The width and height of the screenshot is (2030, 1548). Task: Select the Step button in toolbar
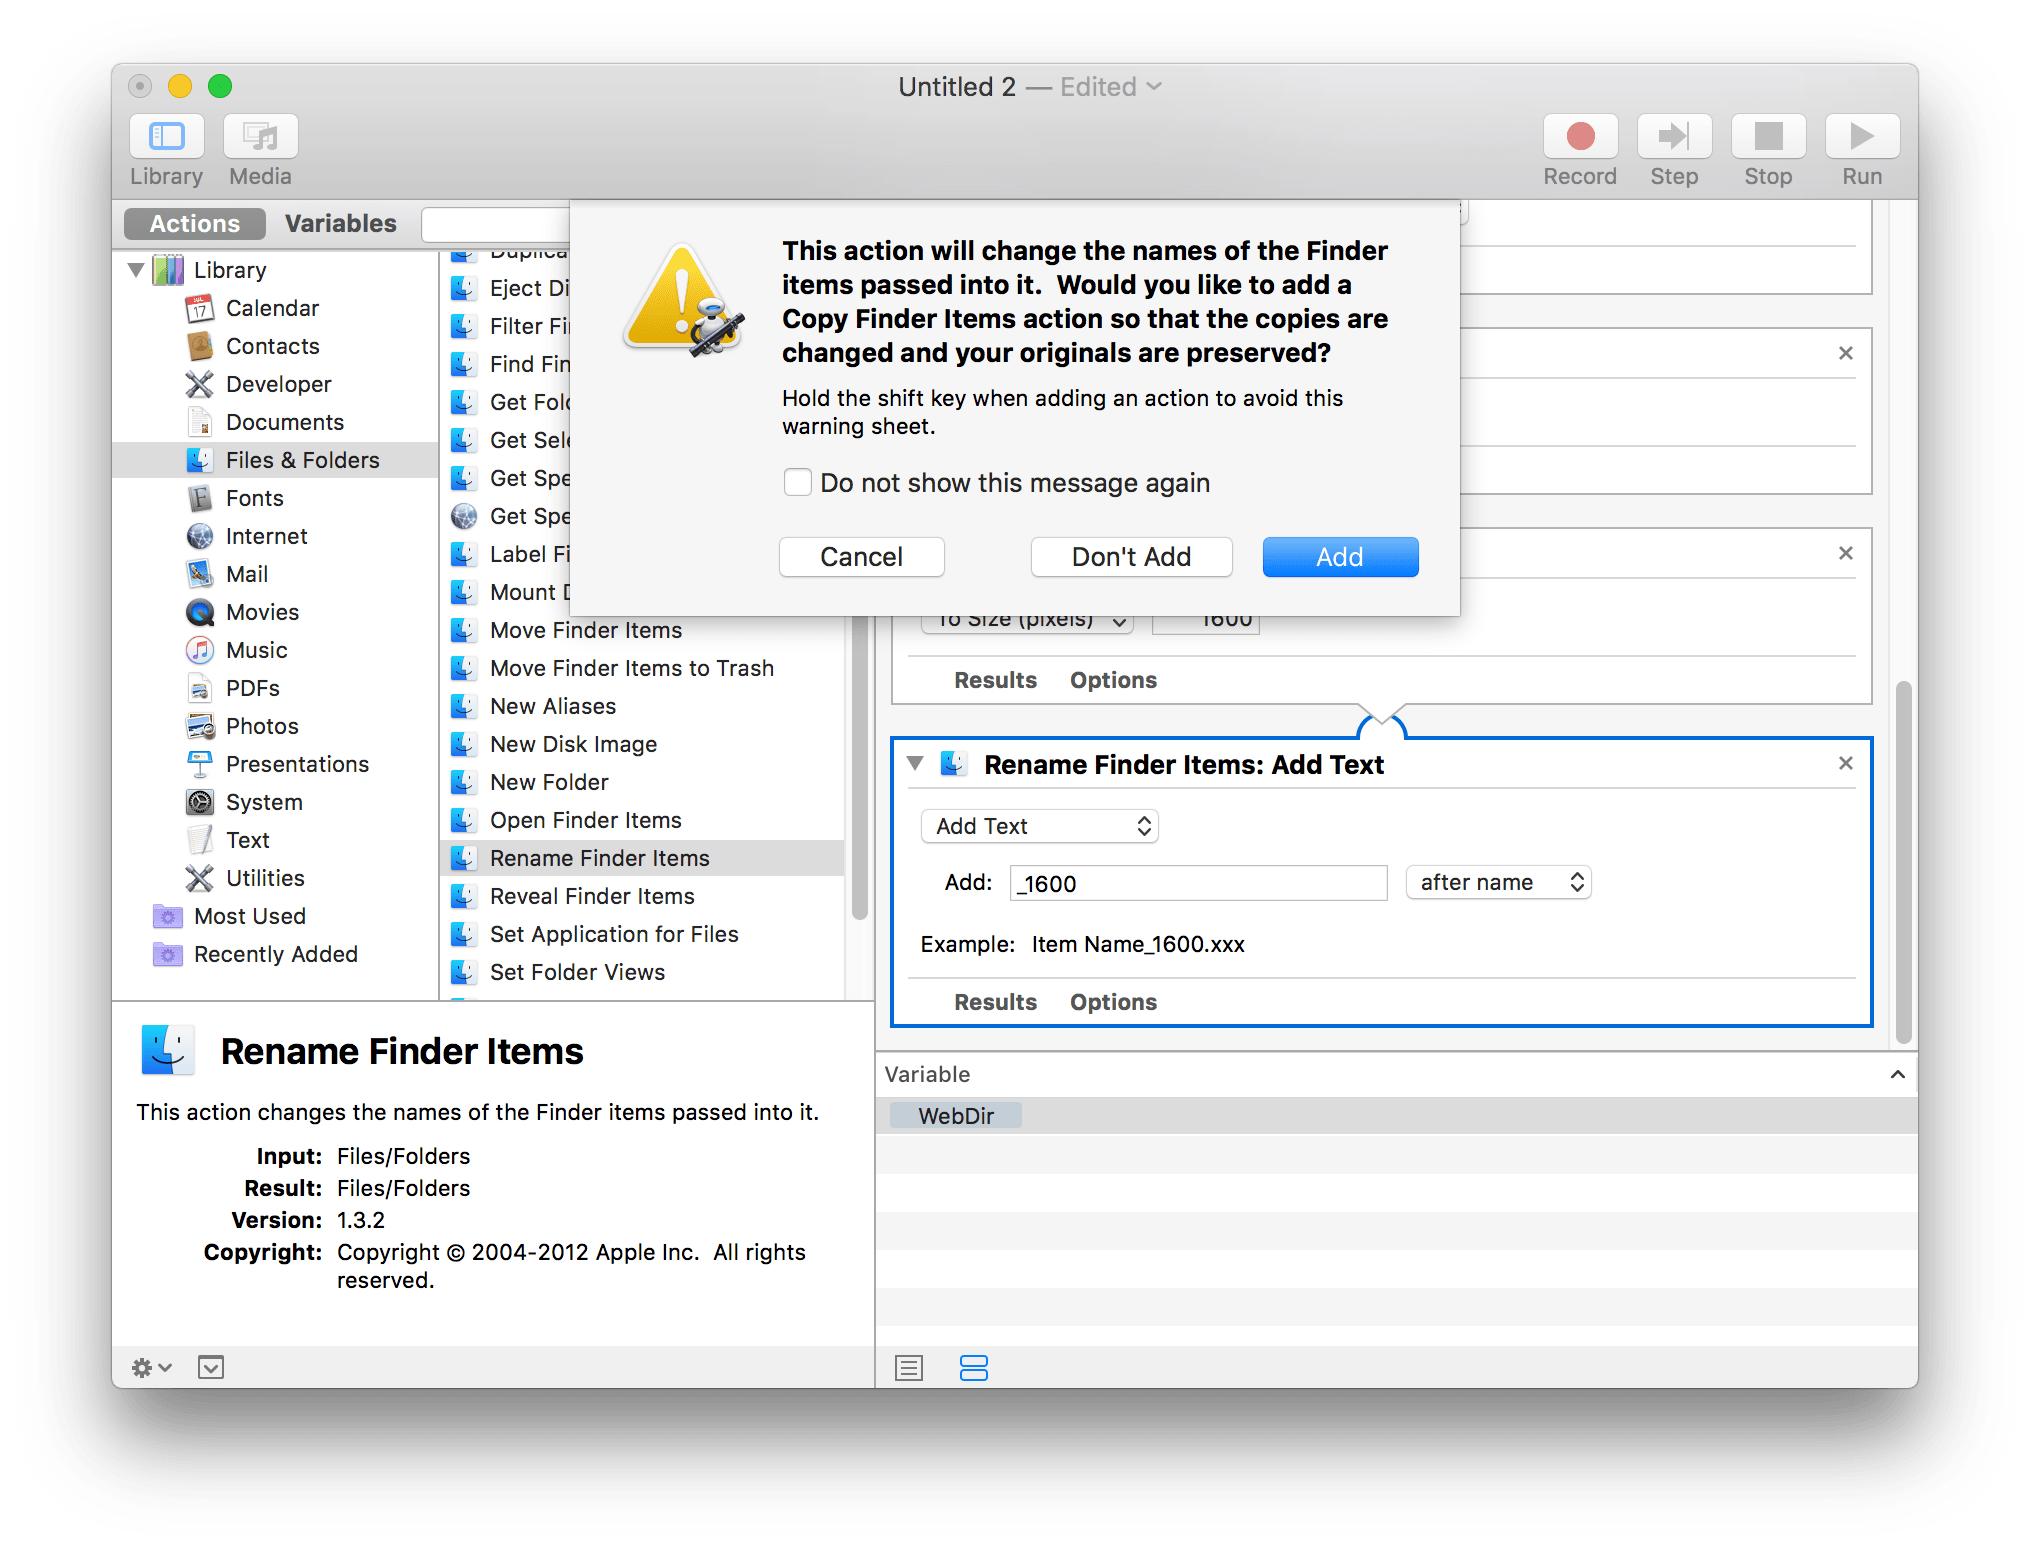(1674, 136)
